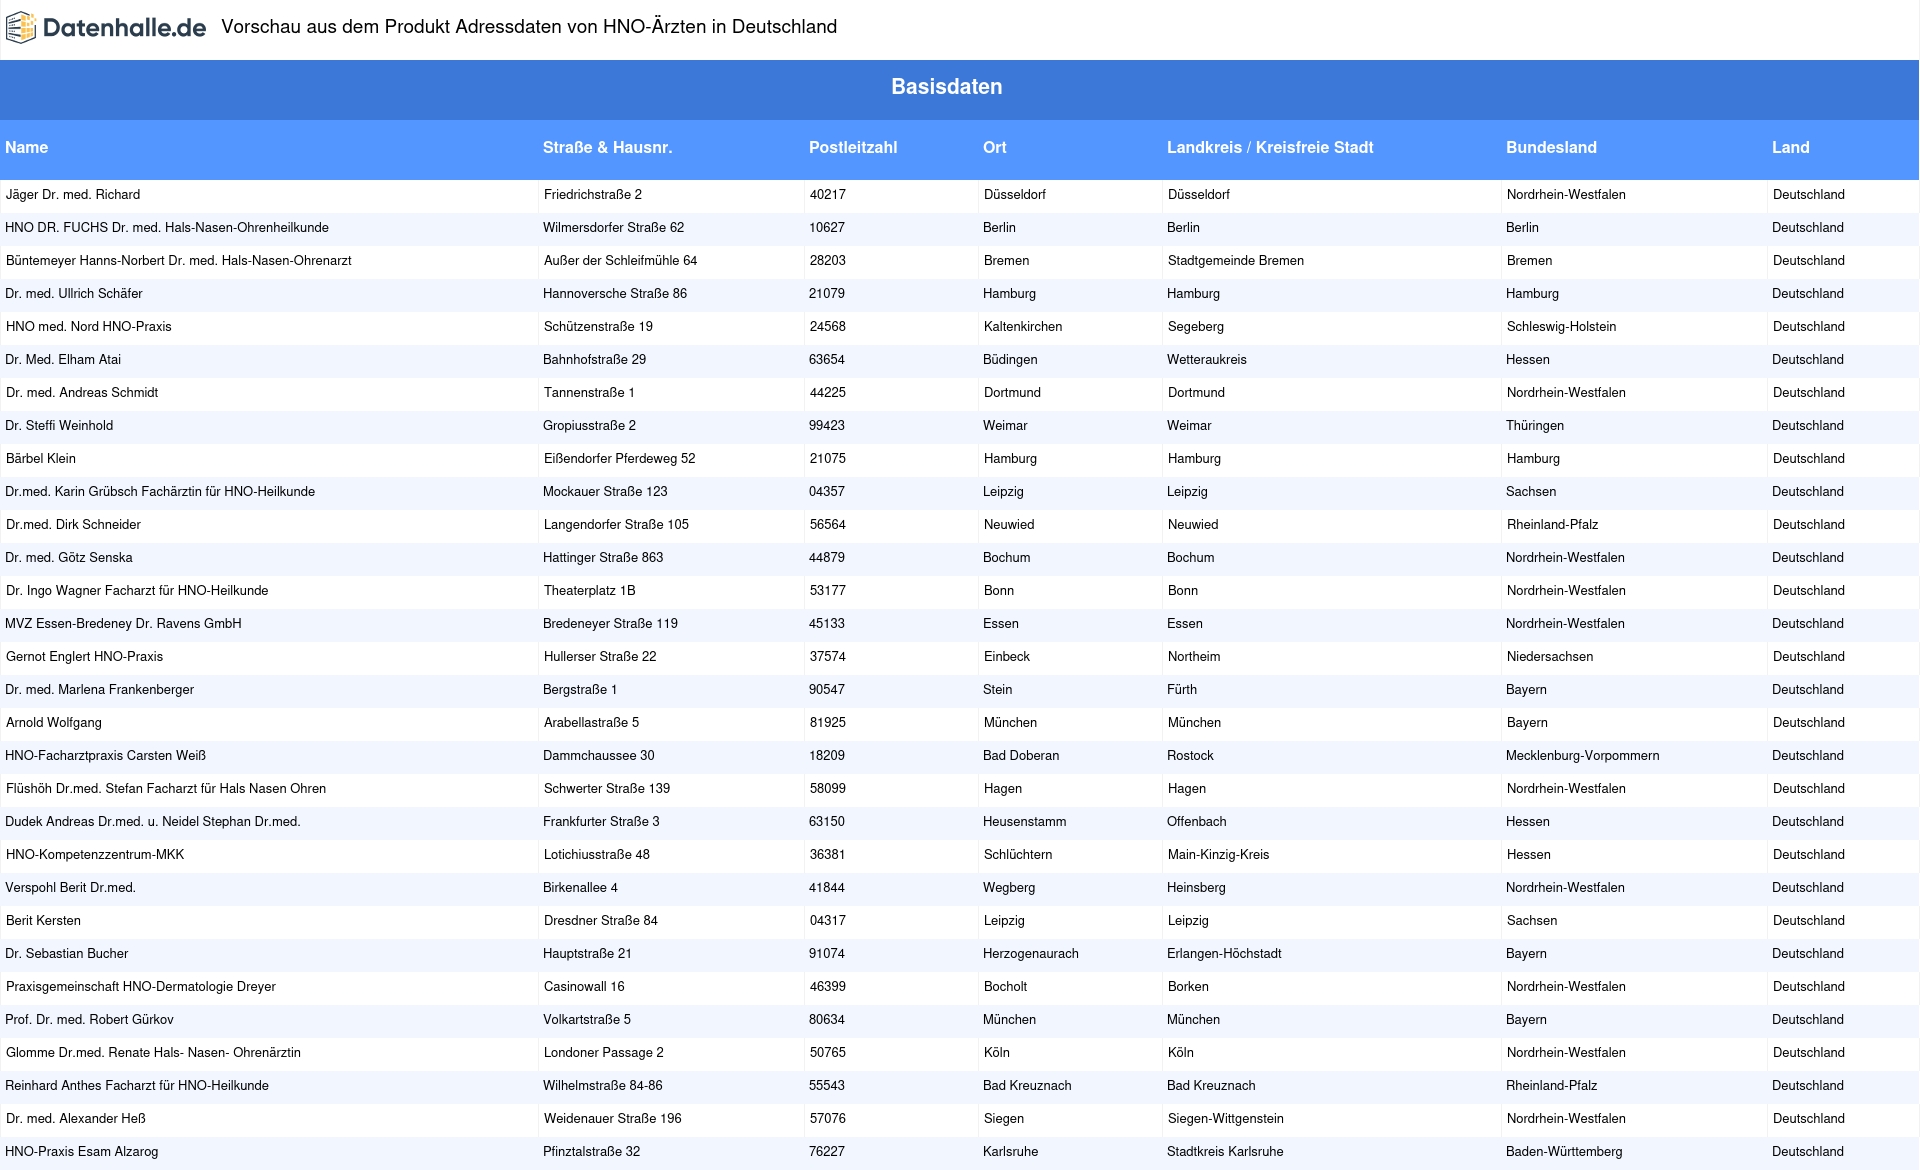Click postal code 40217
The height and width of the screenshot is (1170, 1920).
pyautogui.click(x=828, y=195)
